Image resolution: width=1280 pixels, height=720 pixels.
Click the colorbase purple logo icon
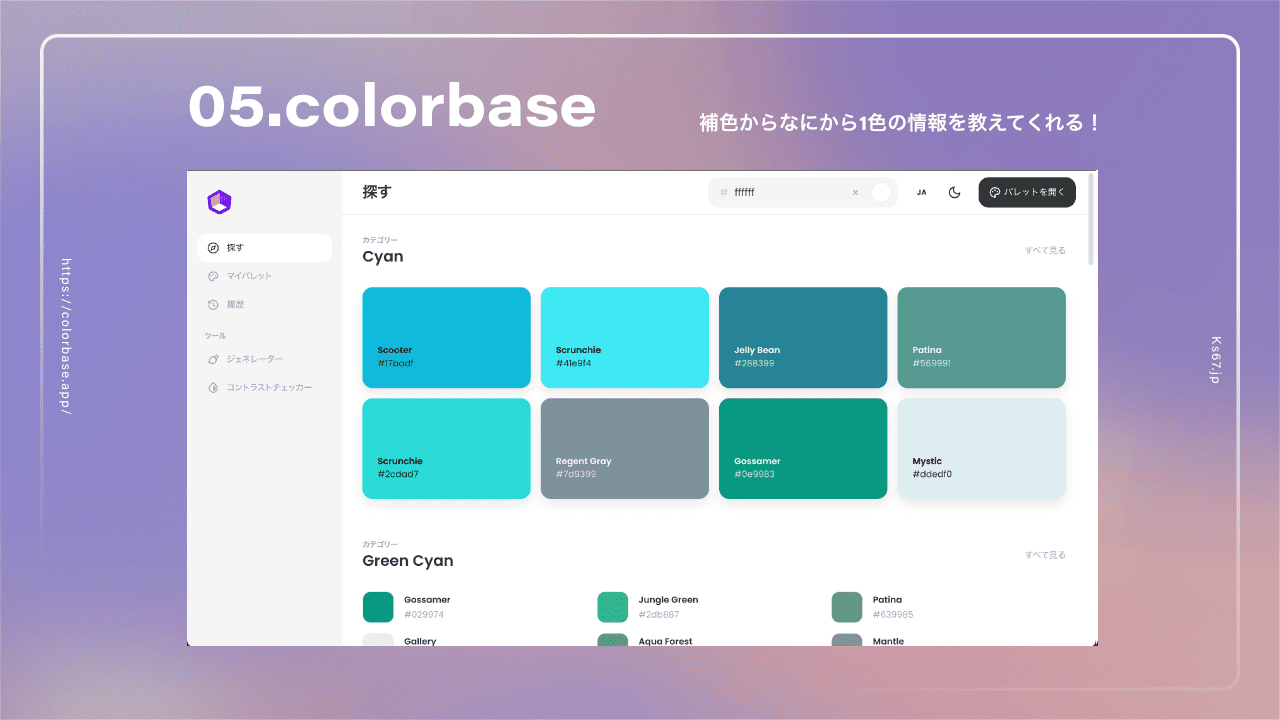(219, 202)
